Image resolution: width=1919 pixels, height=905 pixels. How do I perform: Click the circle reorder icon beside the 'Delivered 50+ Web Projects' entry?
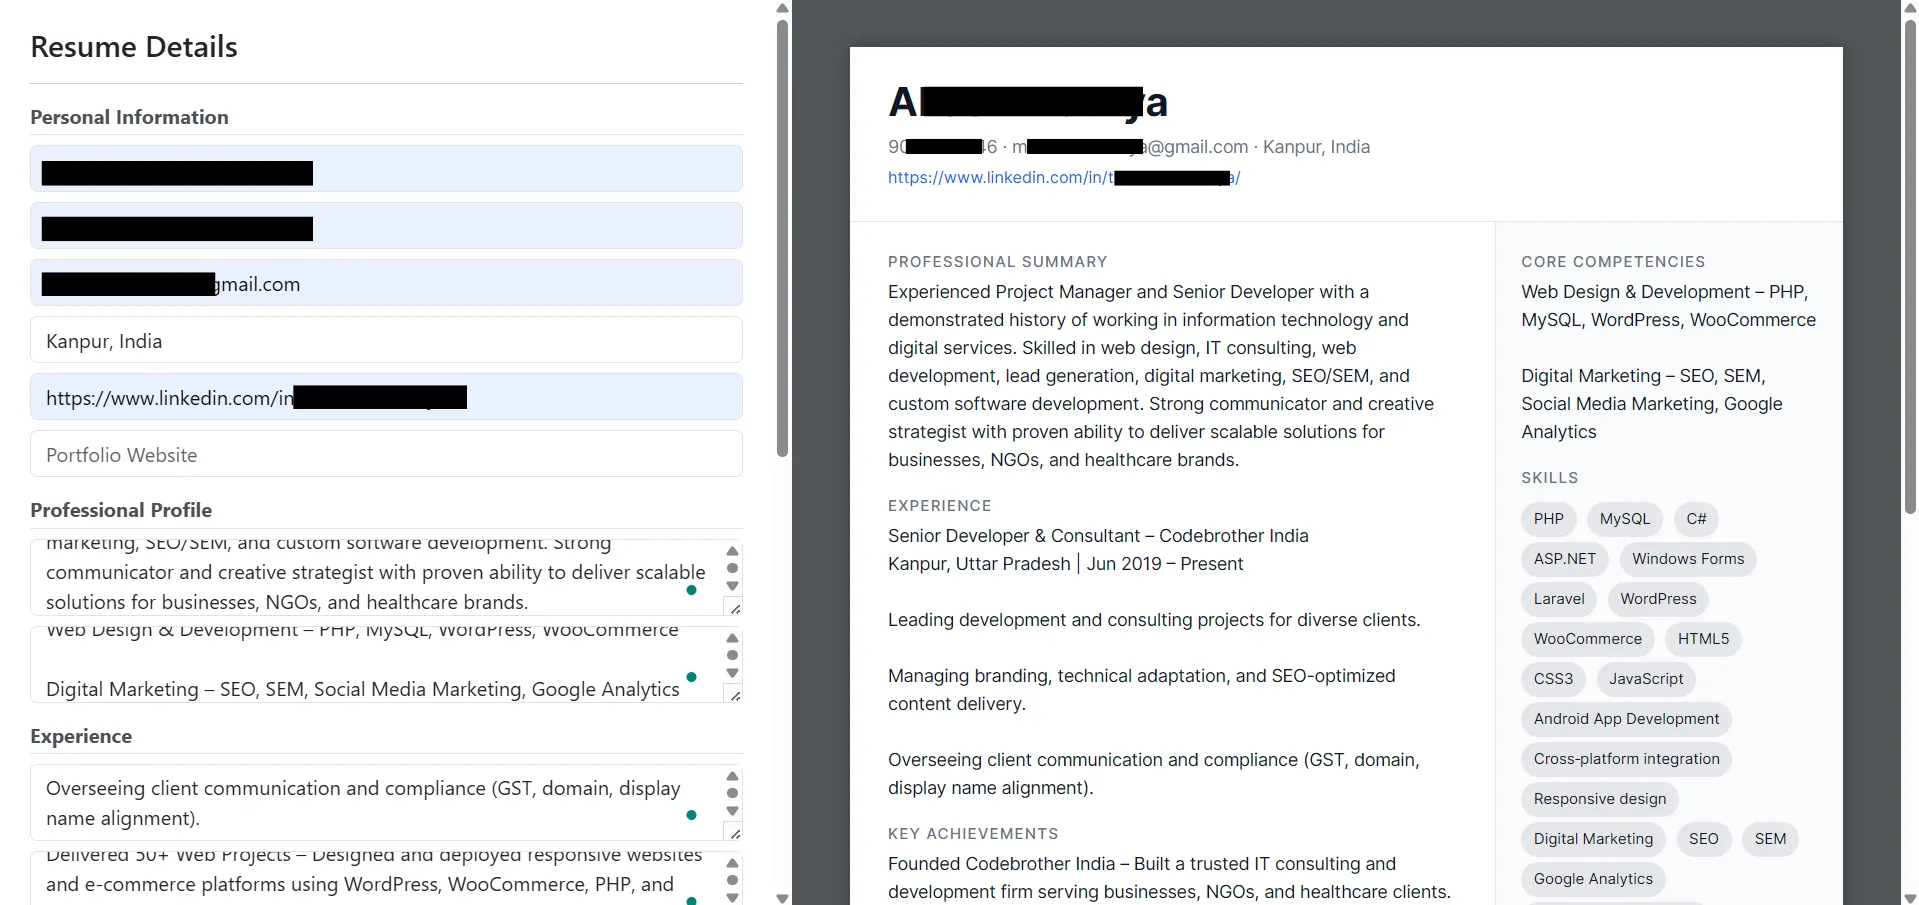click(732, 880)
